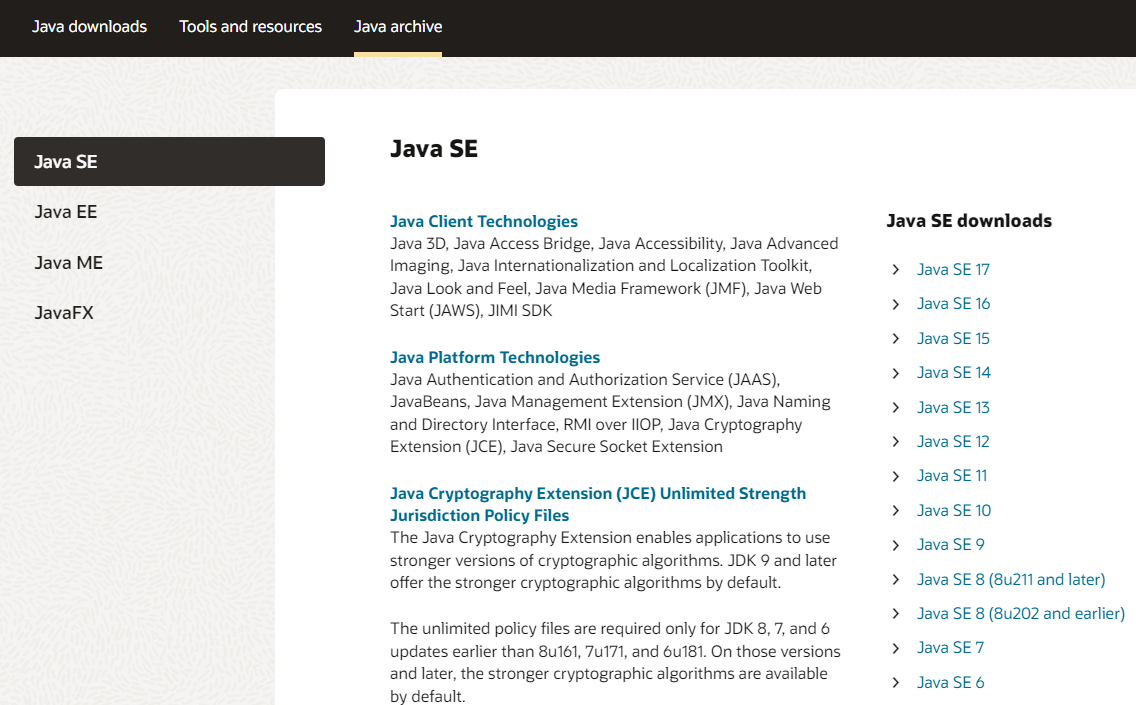Viewport: 1136px width, 705px height.
Task: Click the chevron beside Java SE 9
Action: pyautogui.click(x=895, y=545)
